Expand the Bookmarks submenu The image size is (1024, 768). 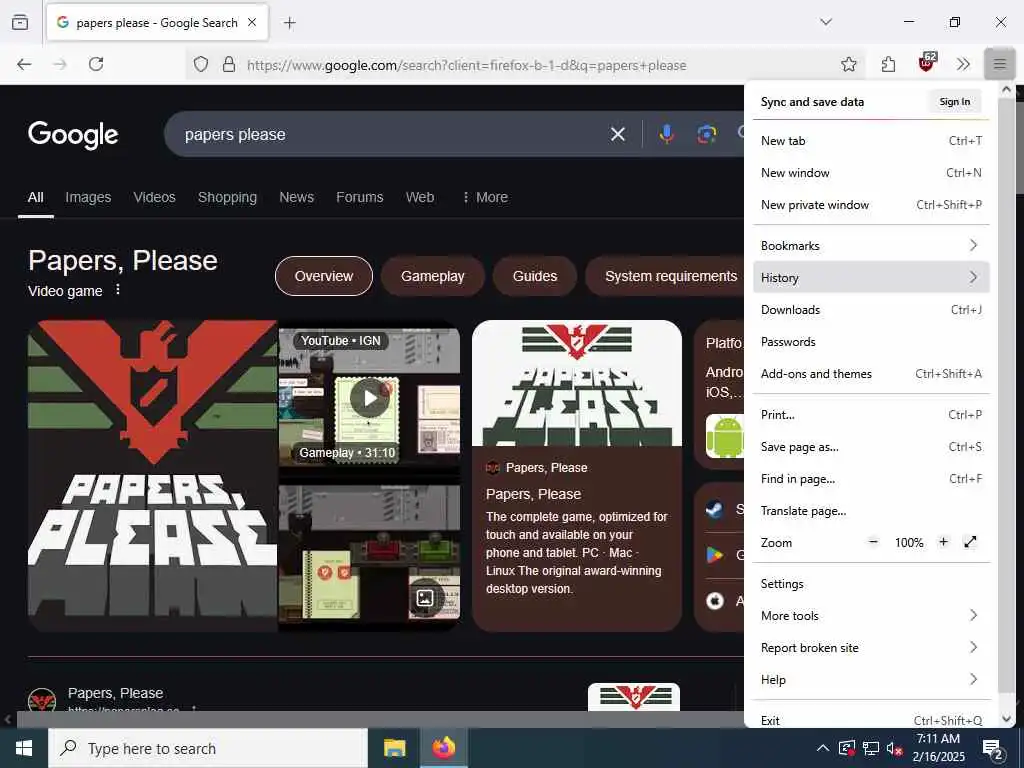pos(871,246)
